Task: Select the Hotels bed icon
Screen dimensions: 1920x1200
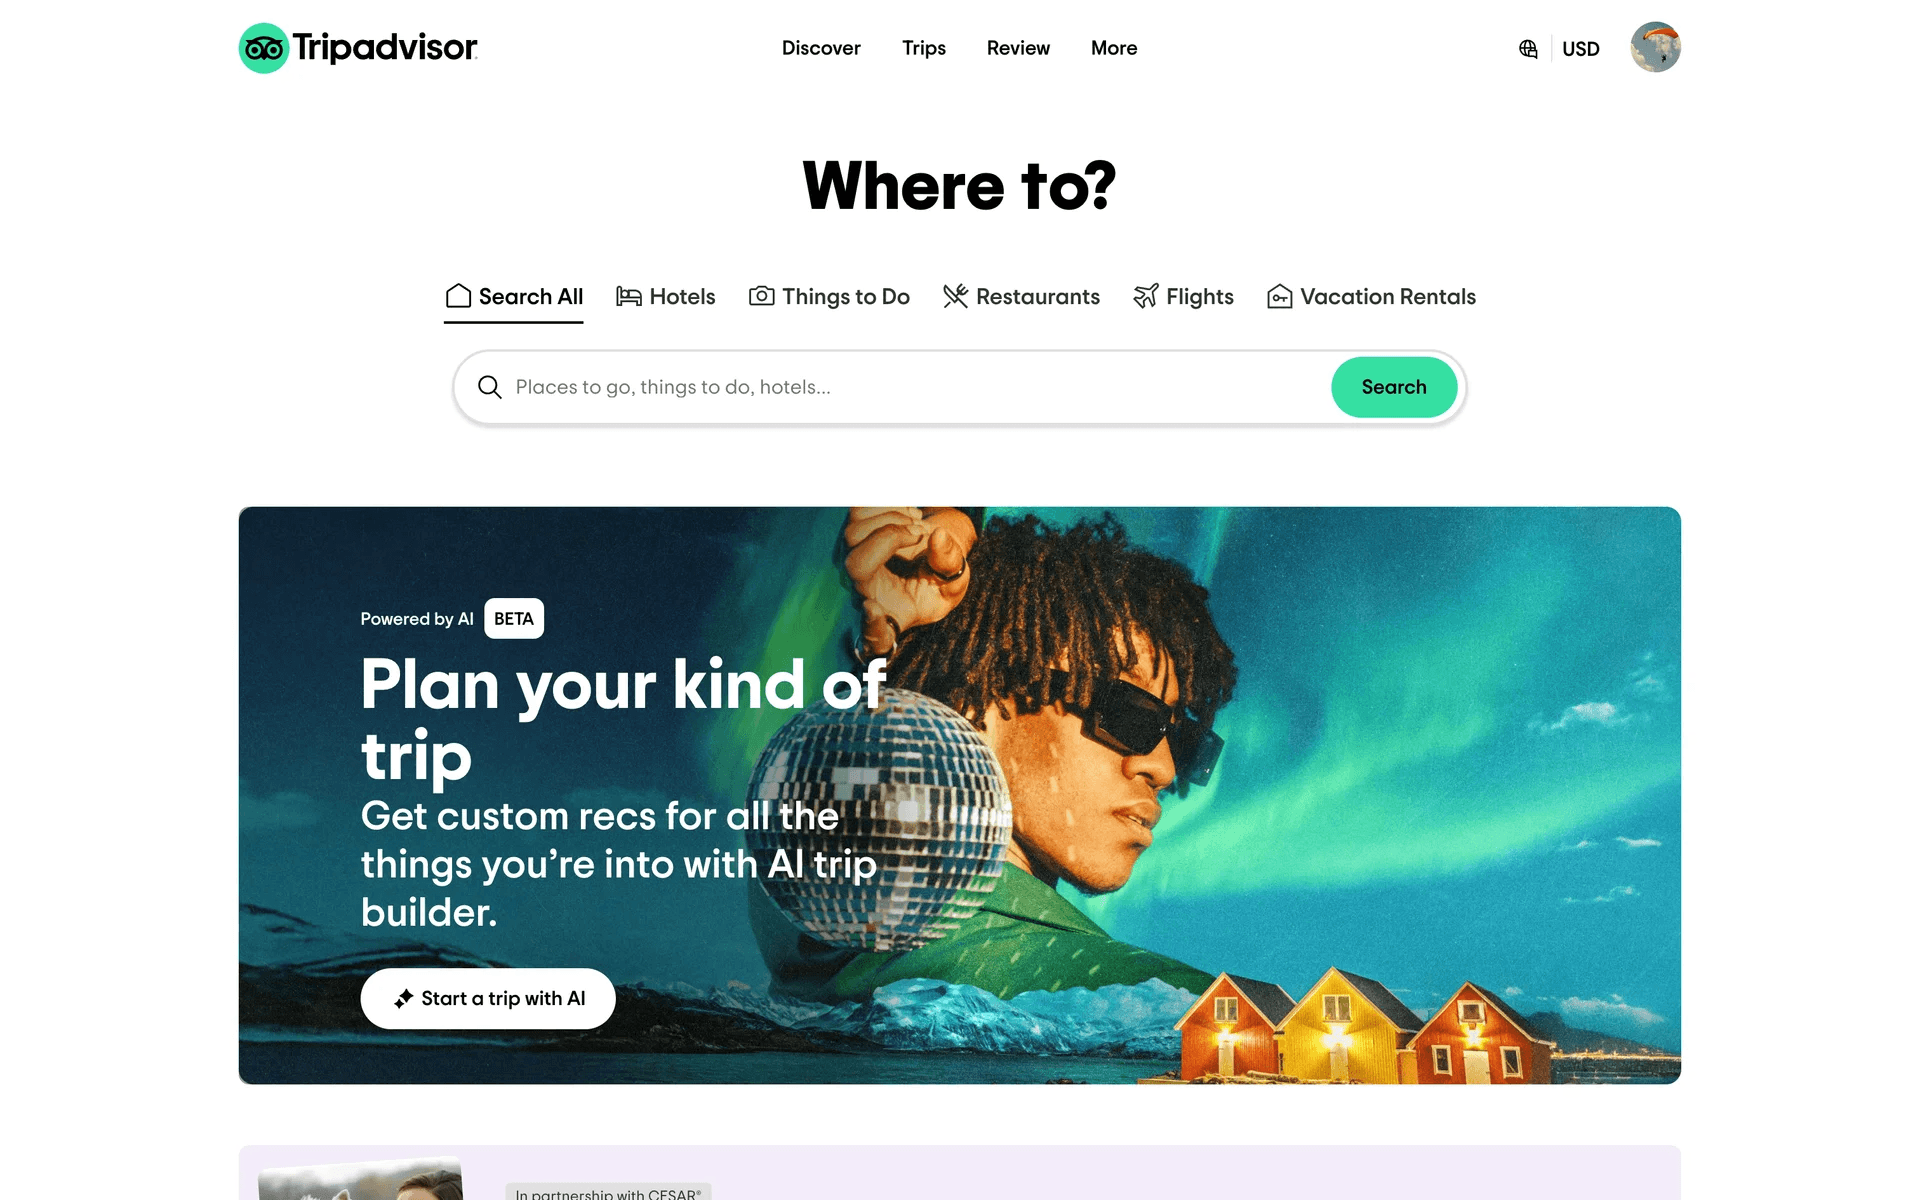Action: (x=628, y=296)
